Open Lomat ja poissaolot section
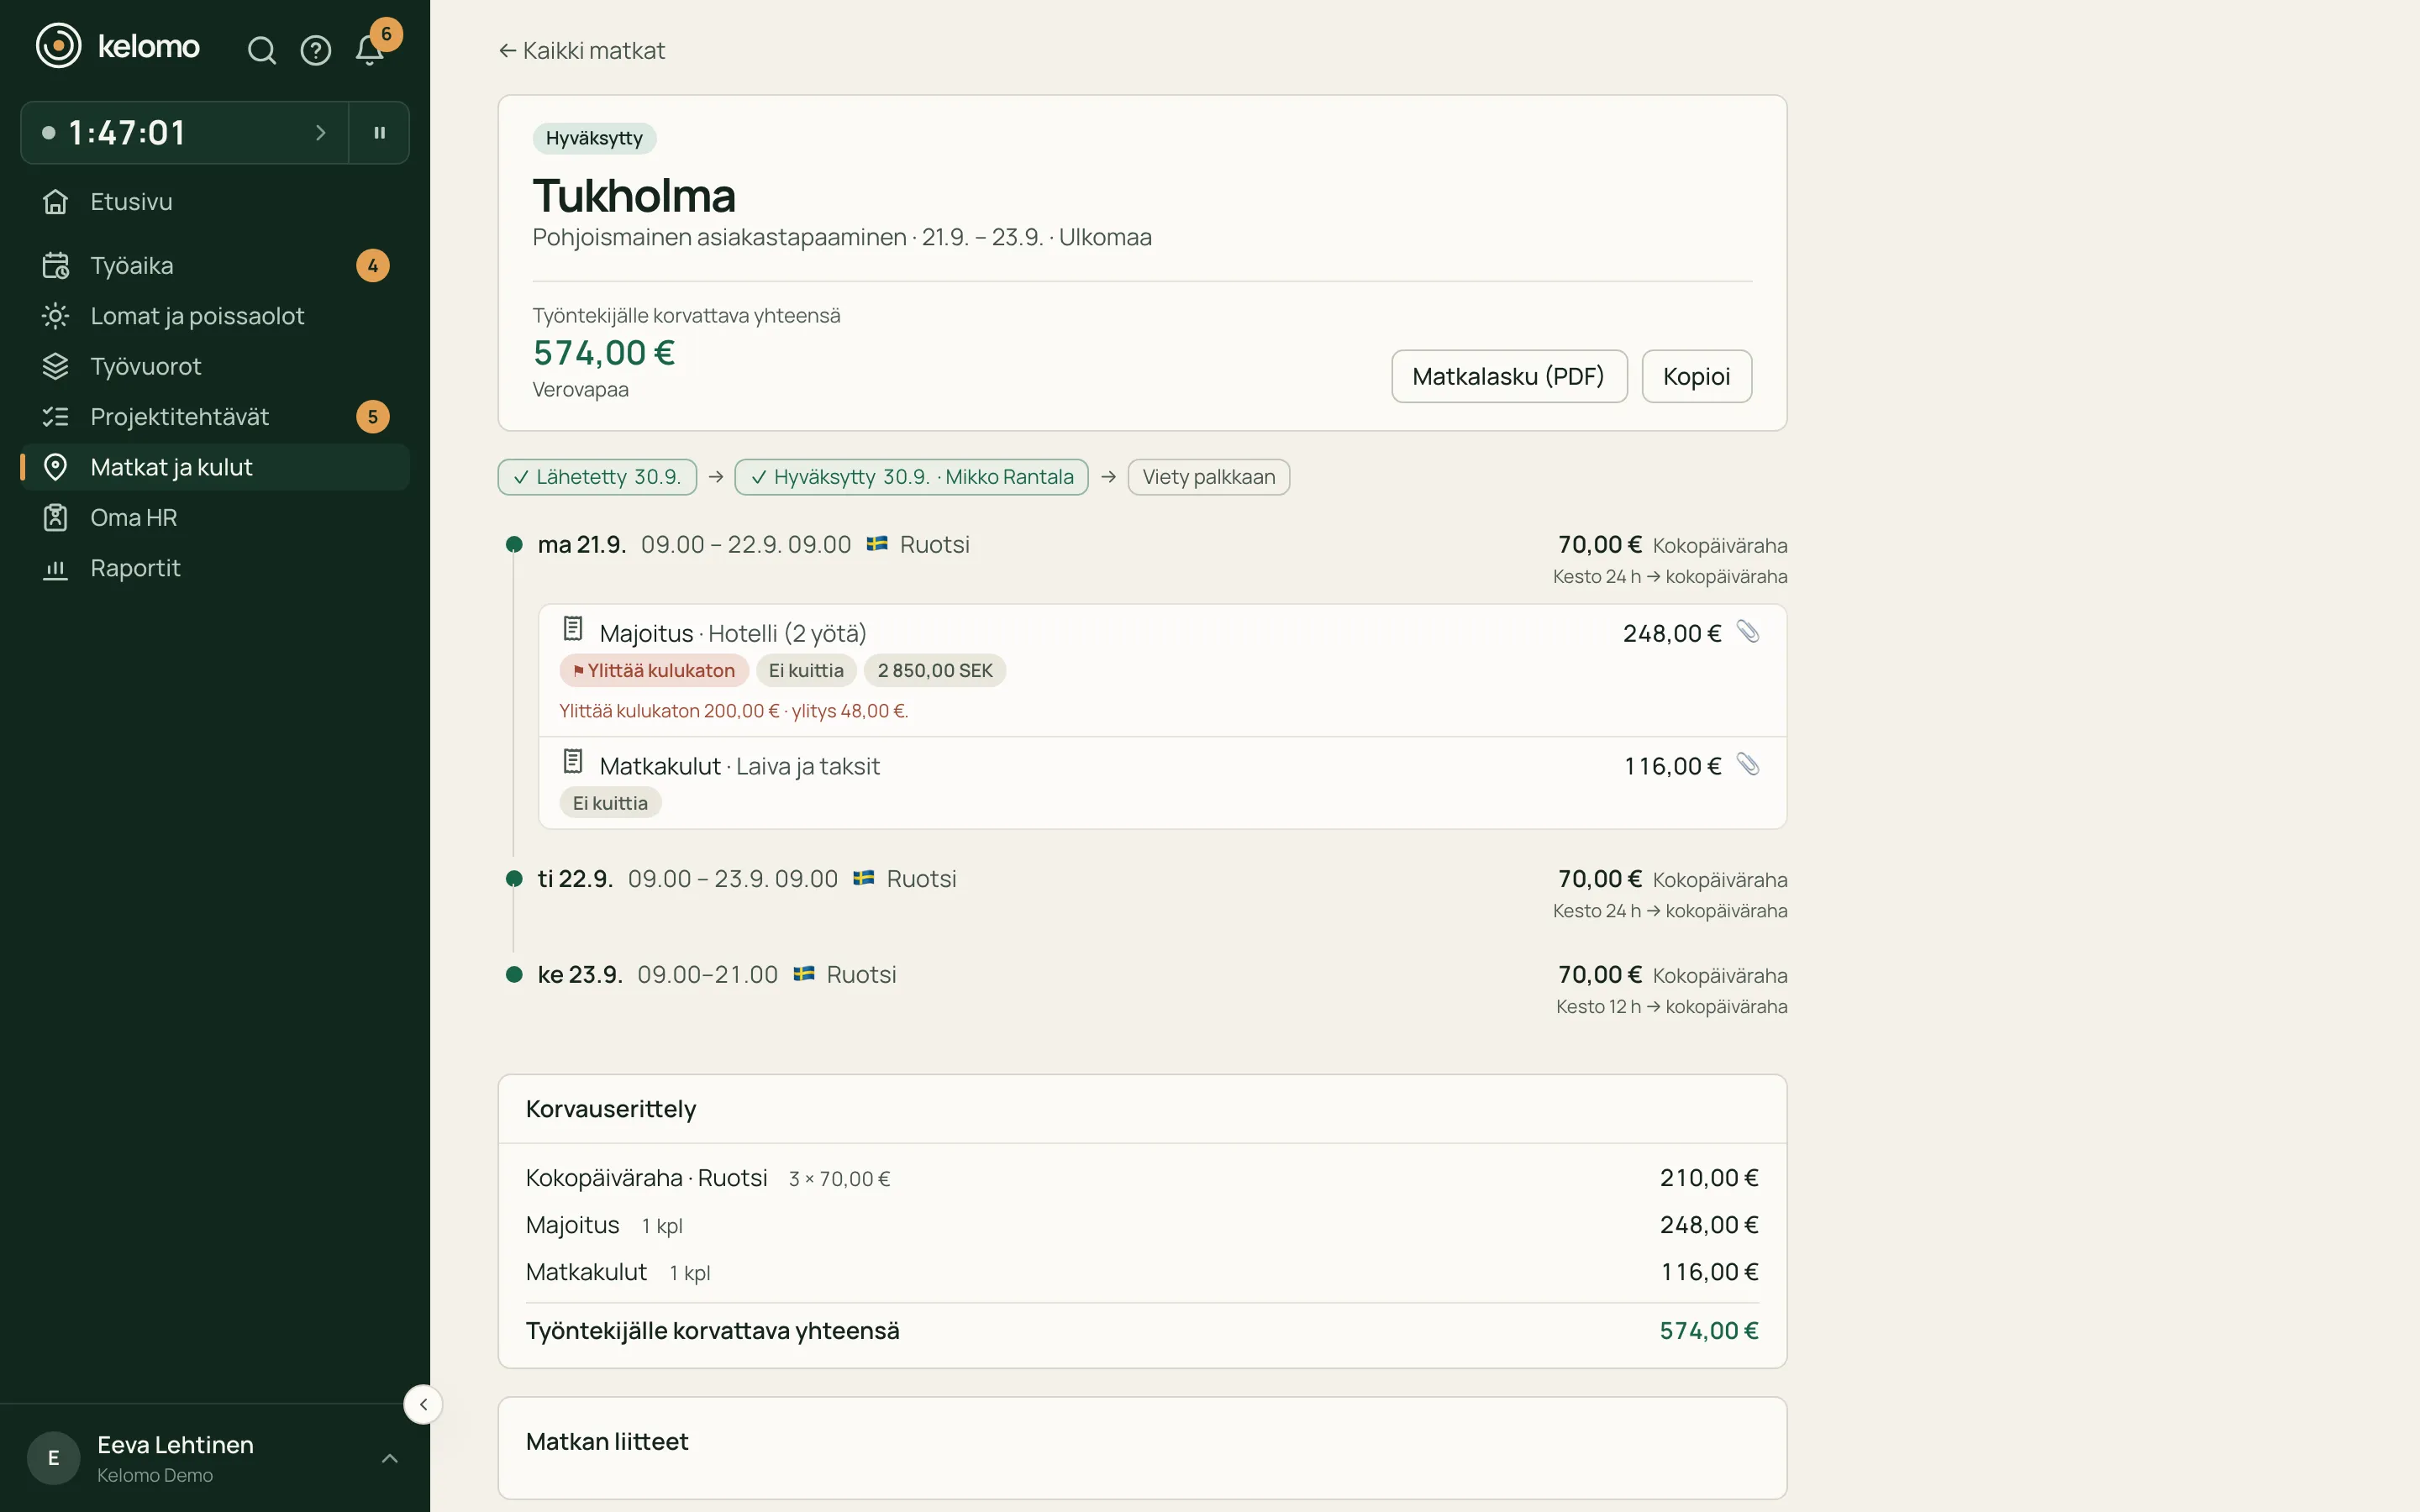2420x1512 pixels. [215, 316]
